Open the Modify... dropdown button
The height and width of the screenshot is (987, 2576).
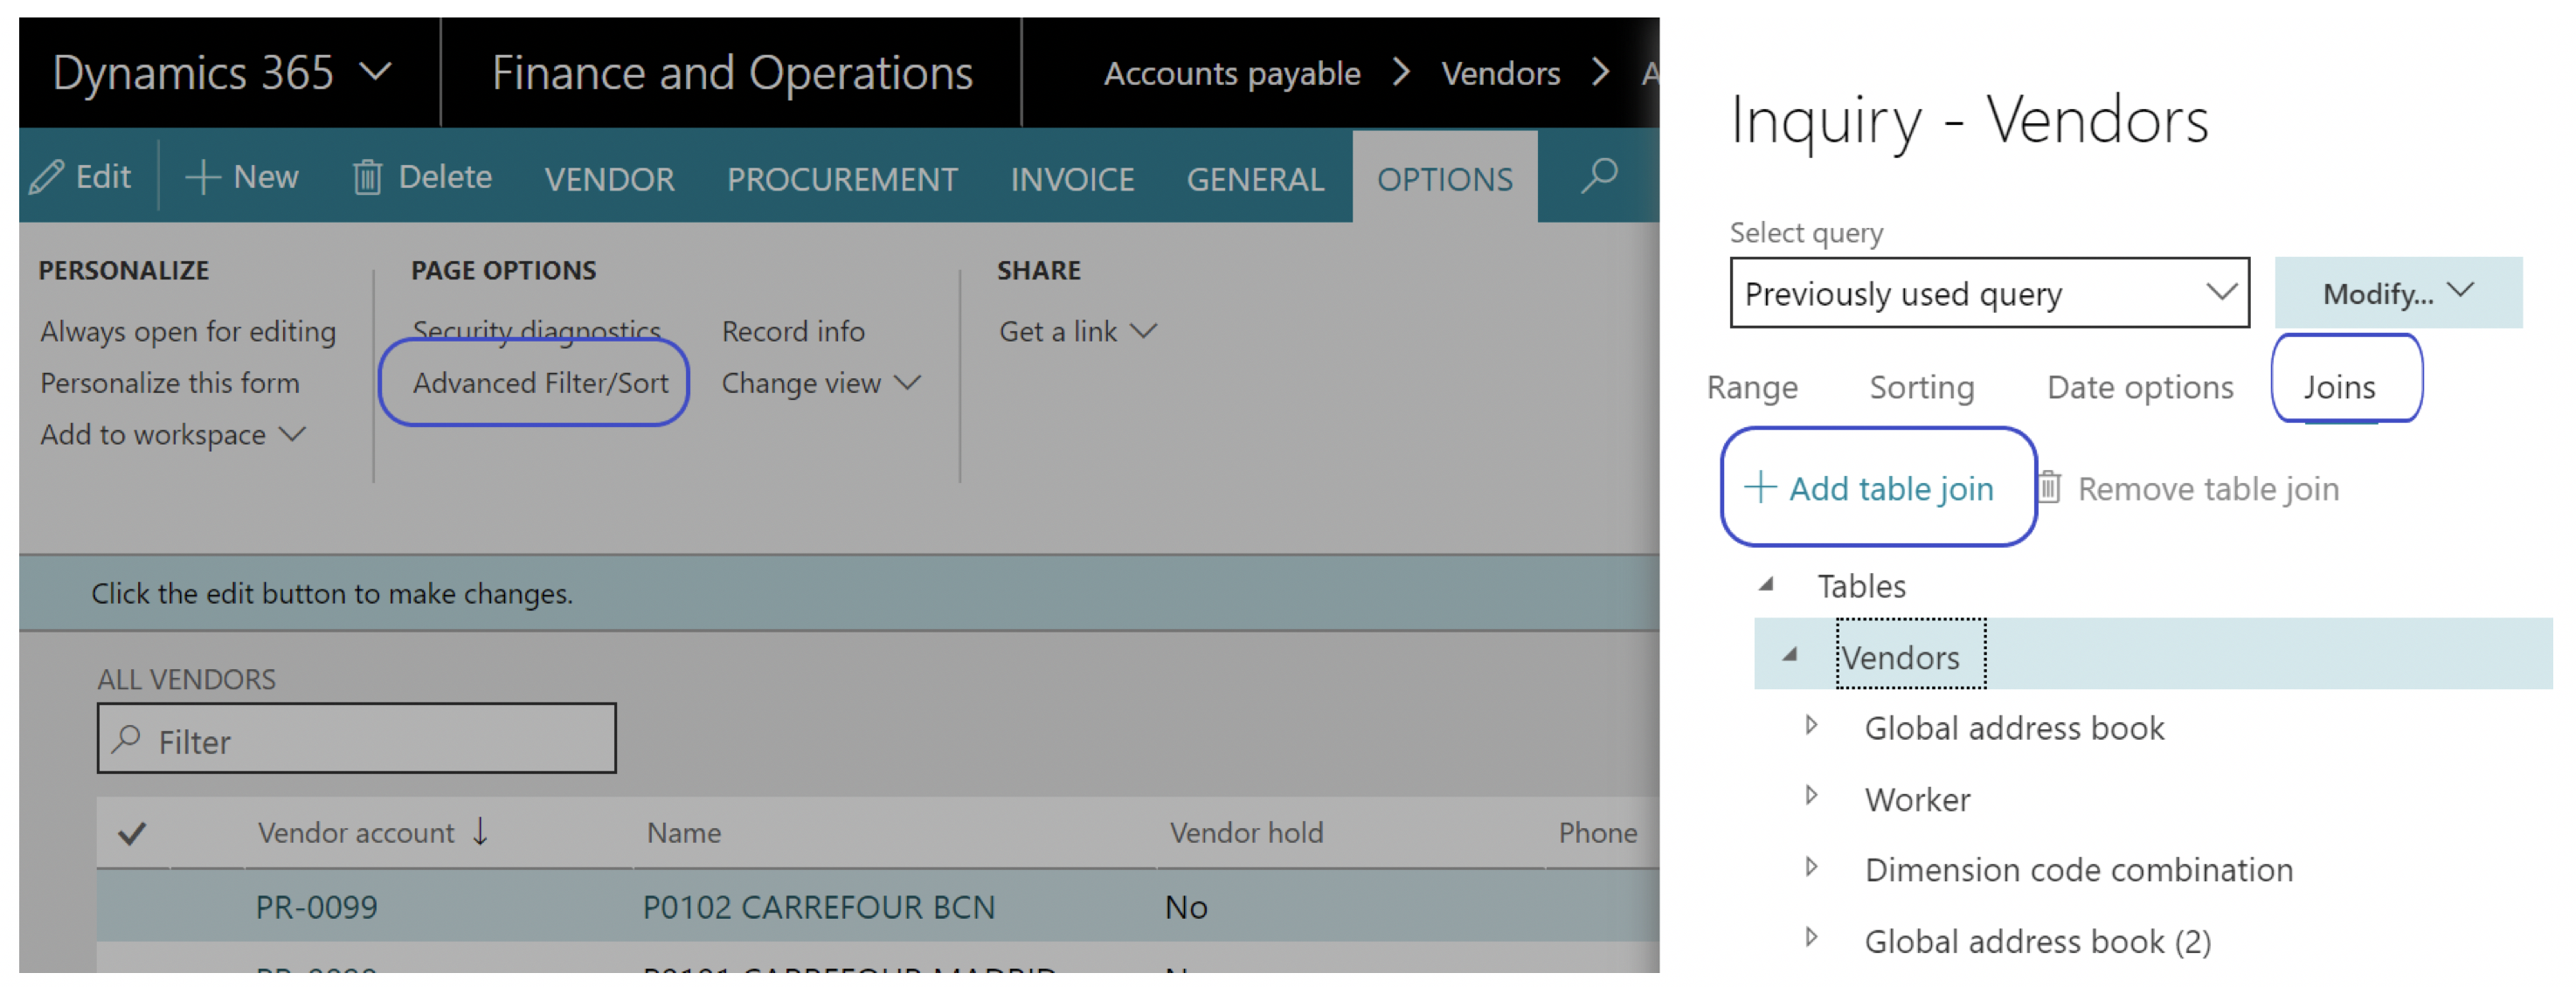2397,292
